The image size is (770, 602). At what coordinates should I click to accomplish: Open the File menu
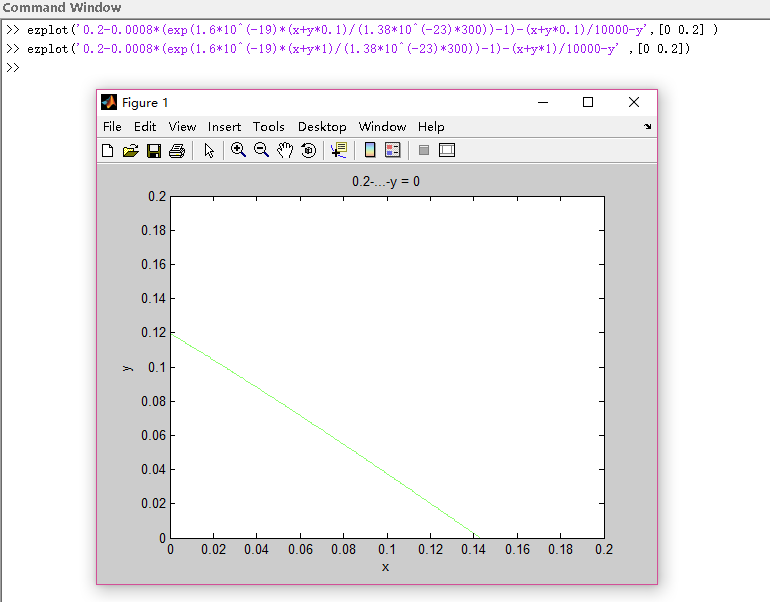(x=112, y=127)
